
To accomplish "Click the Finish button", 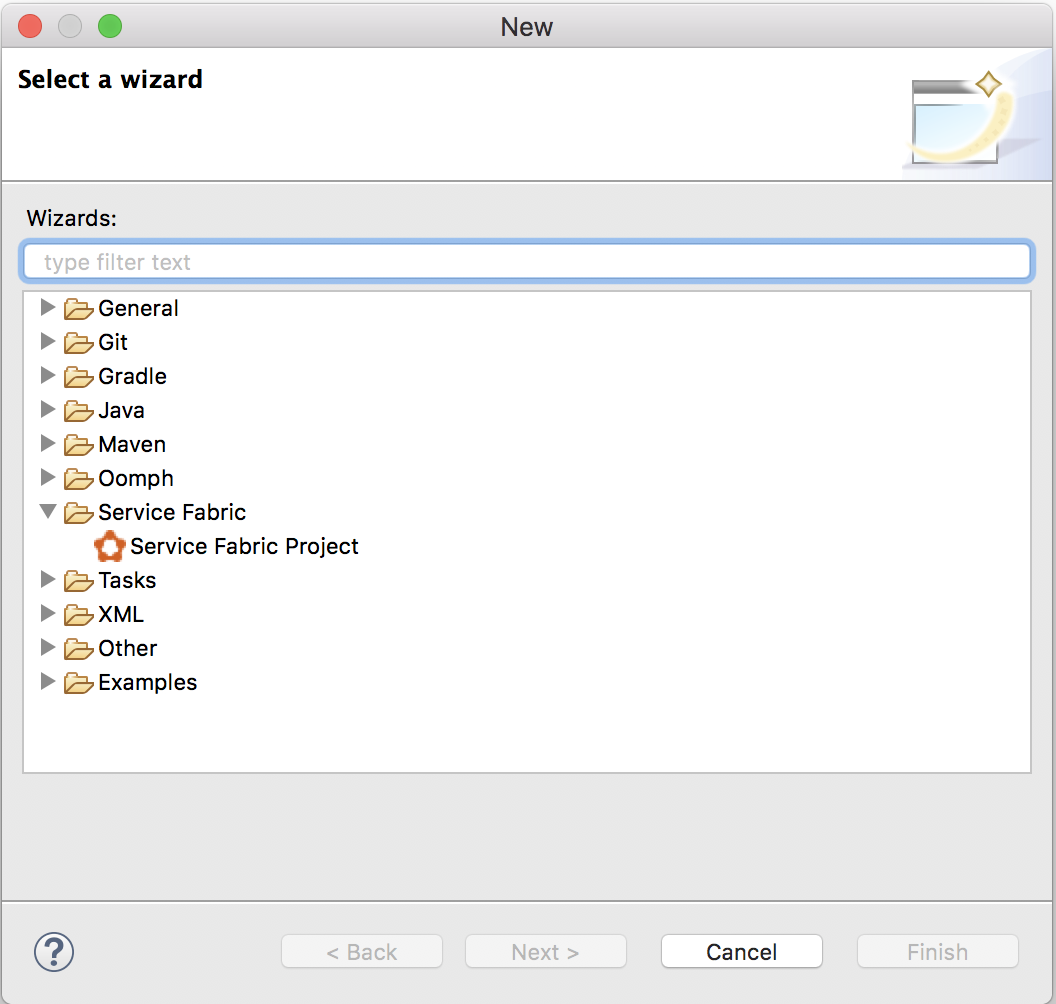I will click(x=937, y=951).
